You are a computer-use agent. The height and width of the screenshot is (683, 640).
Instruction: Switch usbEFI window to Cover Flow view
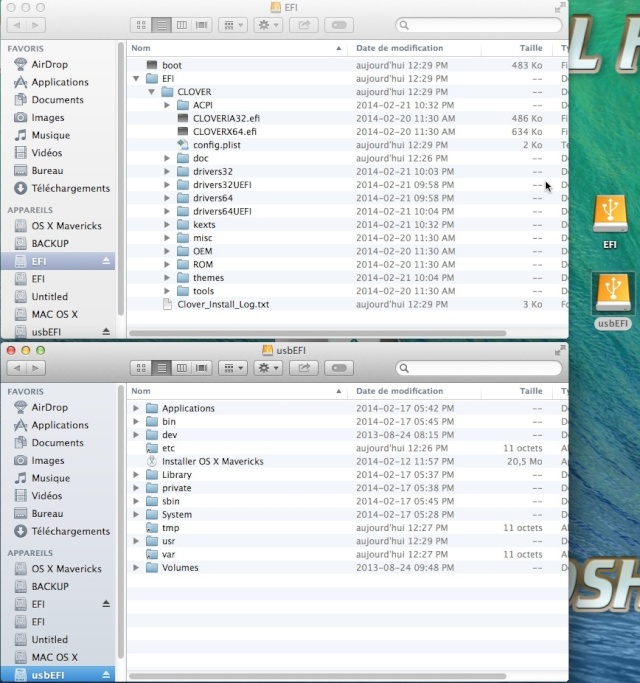click(x=202, y=368)
